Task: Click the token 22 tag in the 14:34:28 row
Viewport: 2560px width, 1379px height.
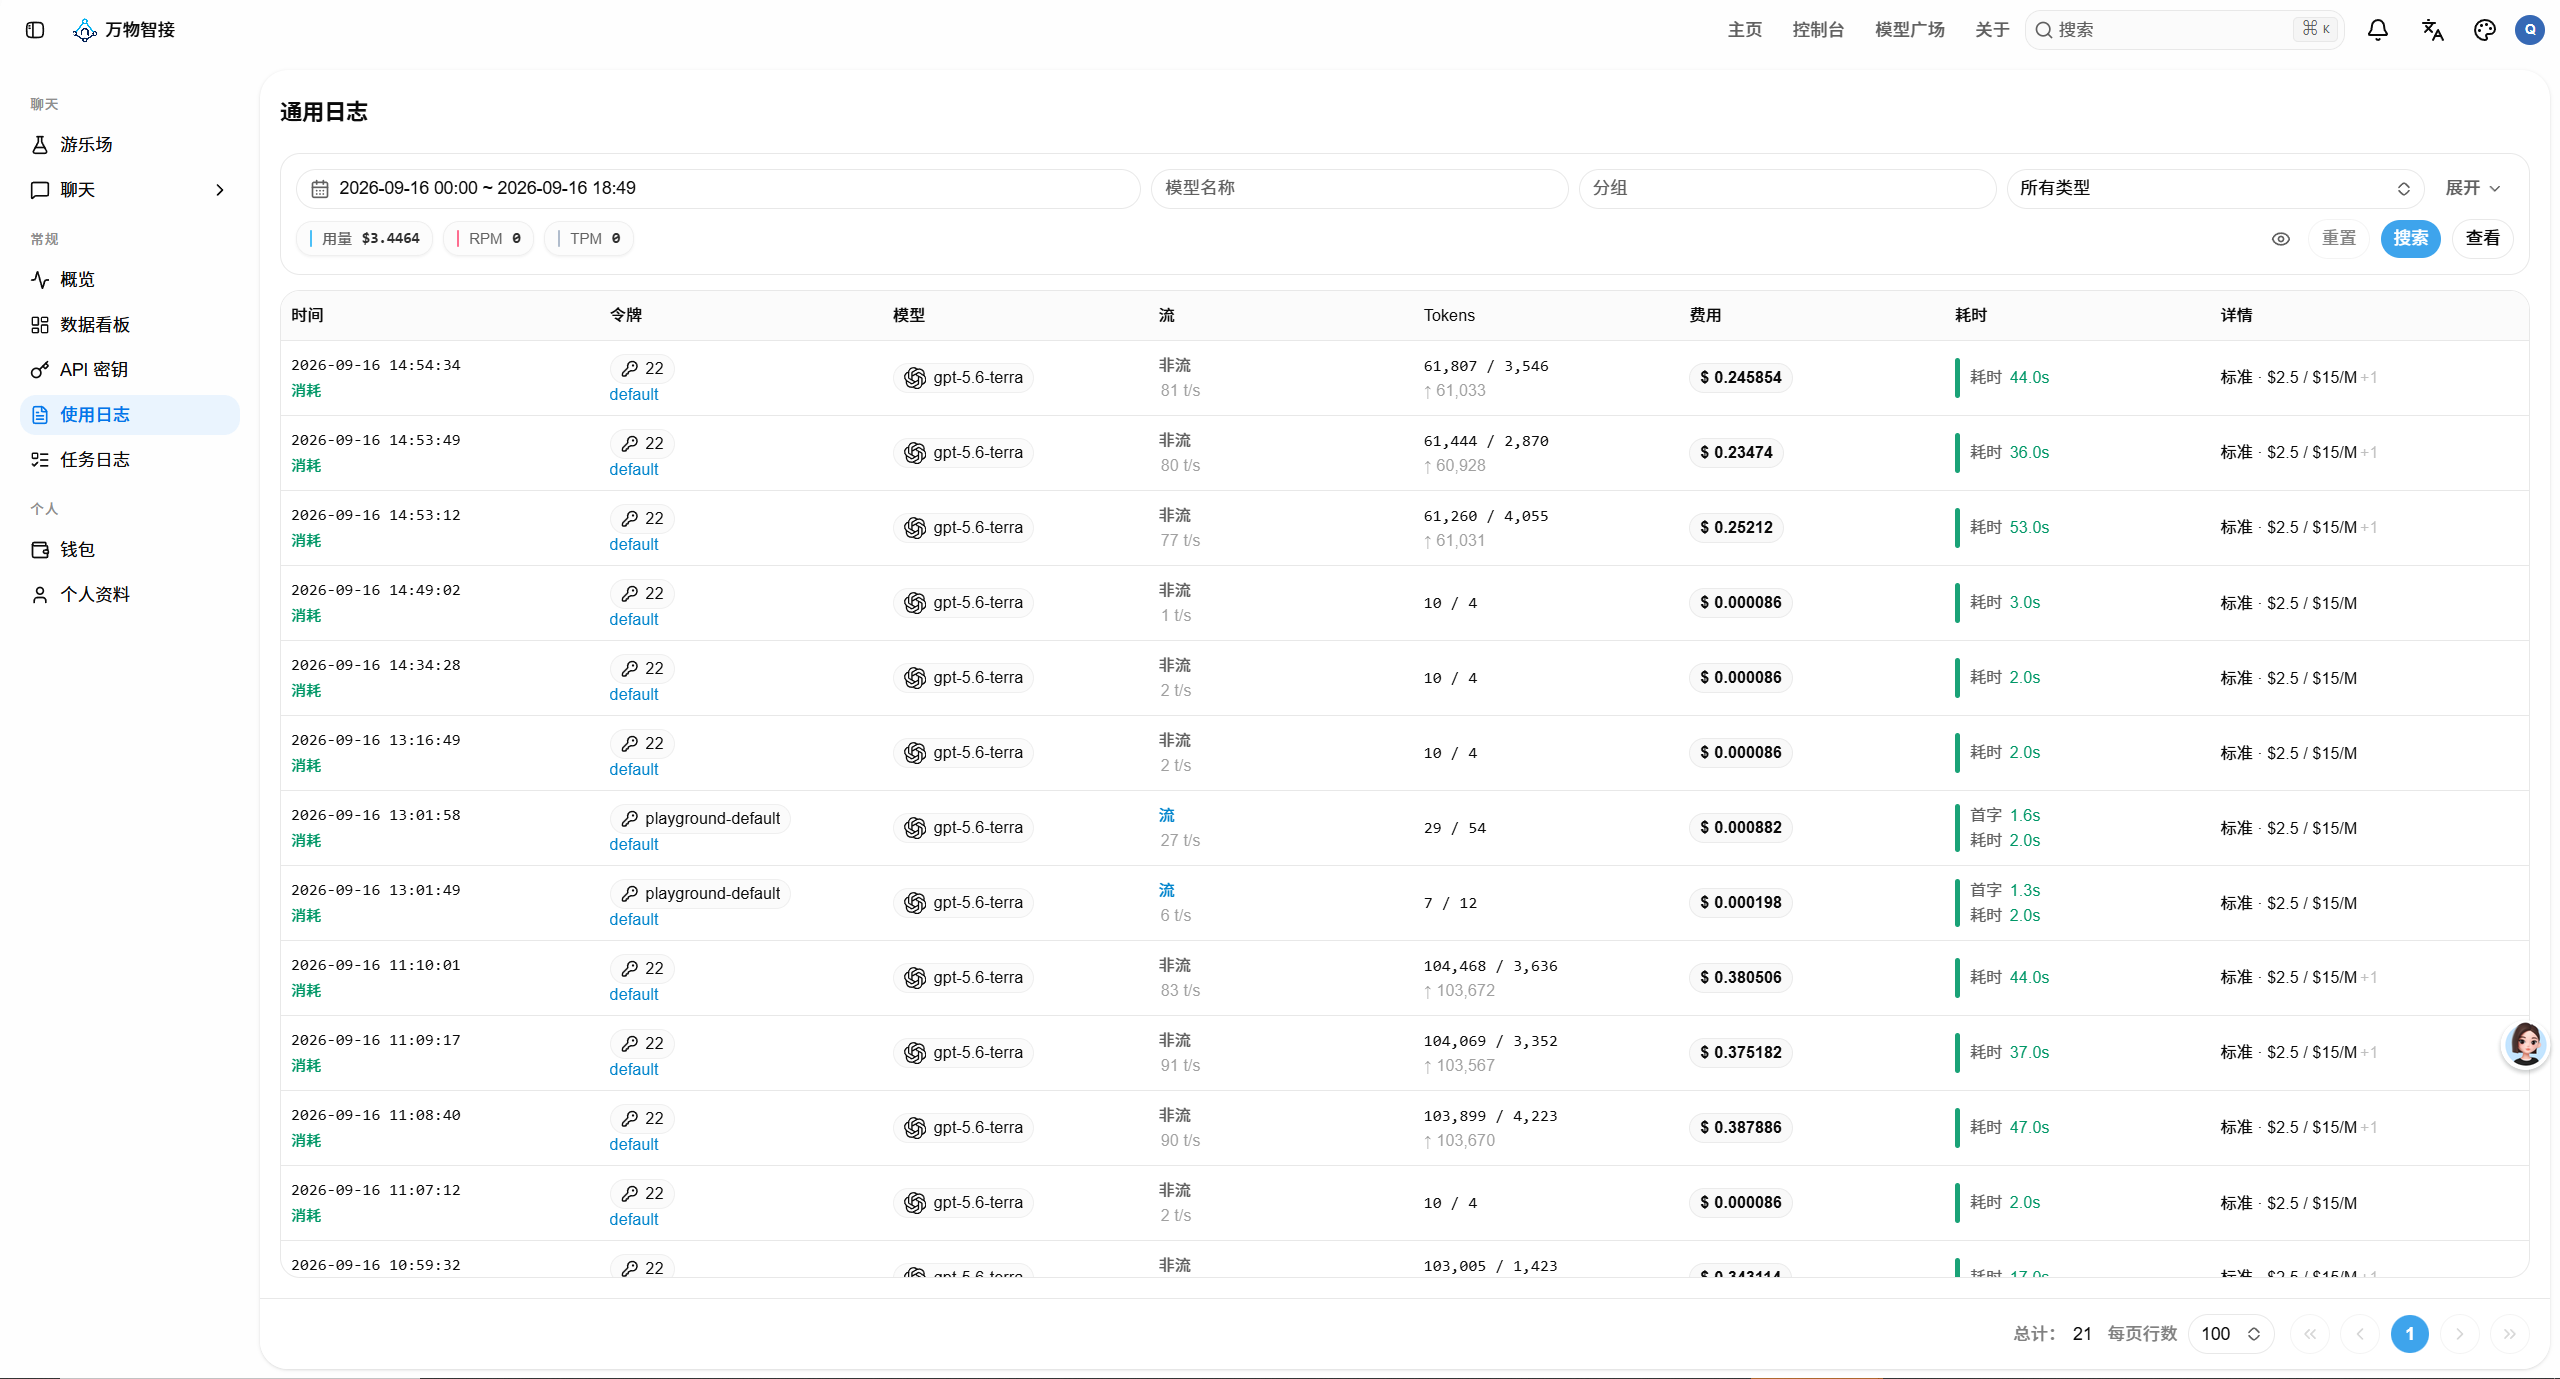Action: [642, 669]
